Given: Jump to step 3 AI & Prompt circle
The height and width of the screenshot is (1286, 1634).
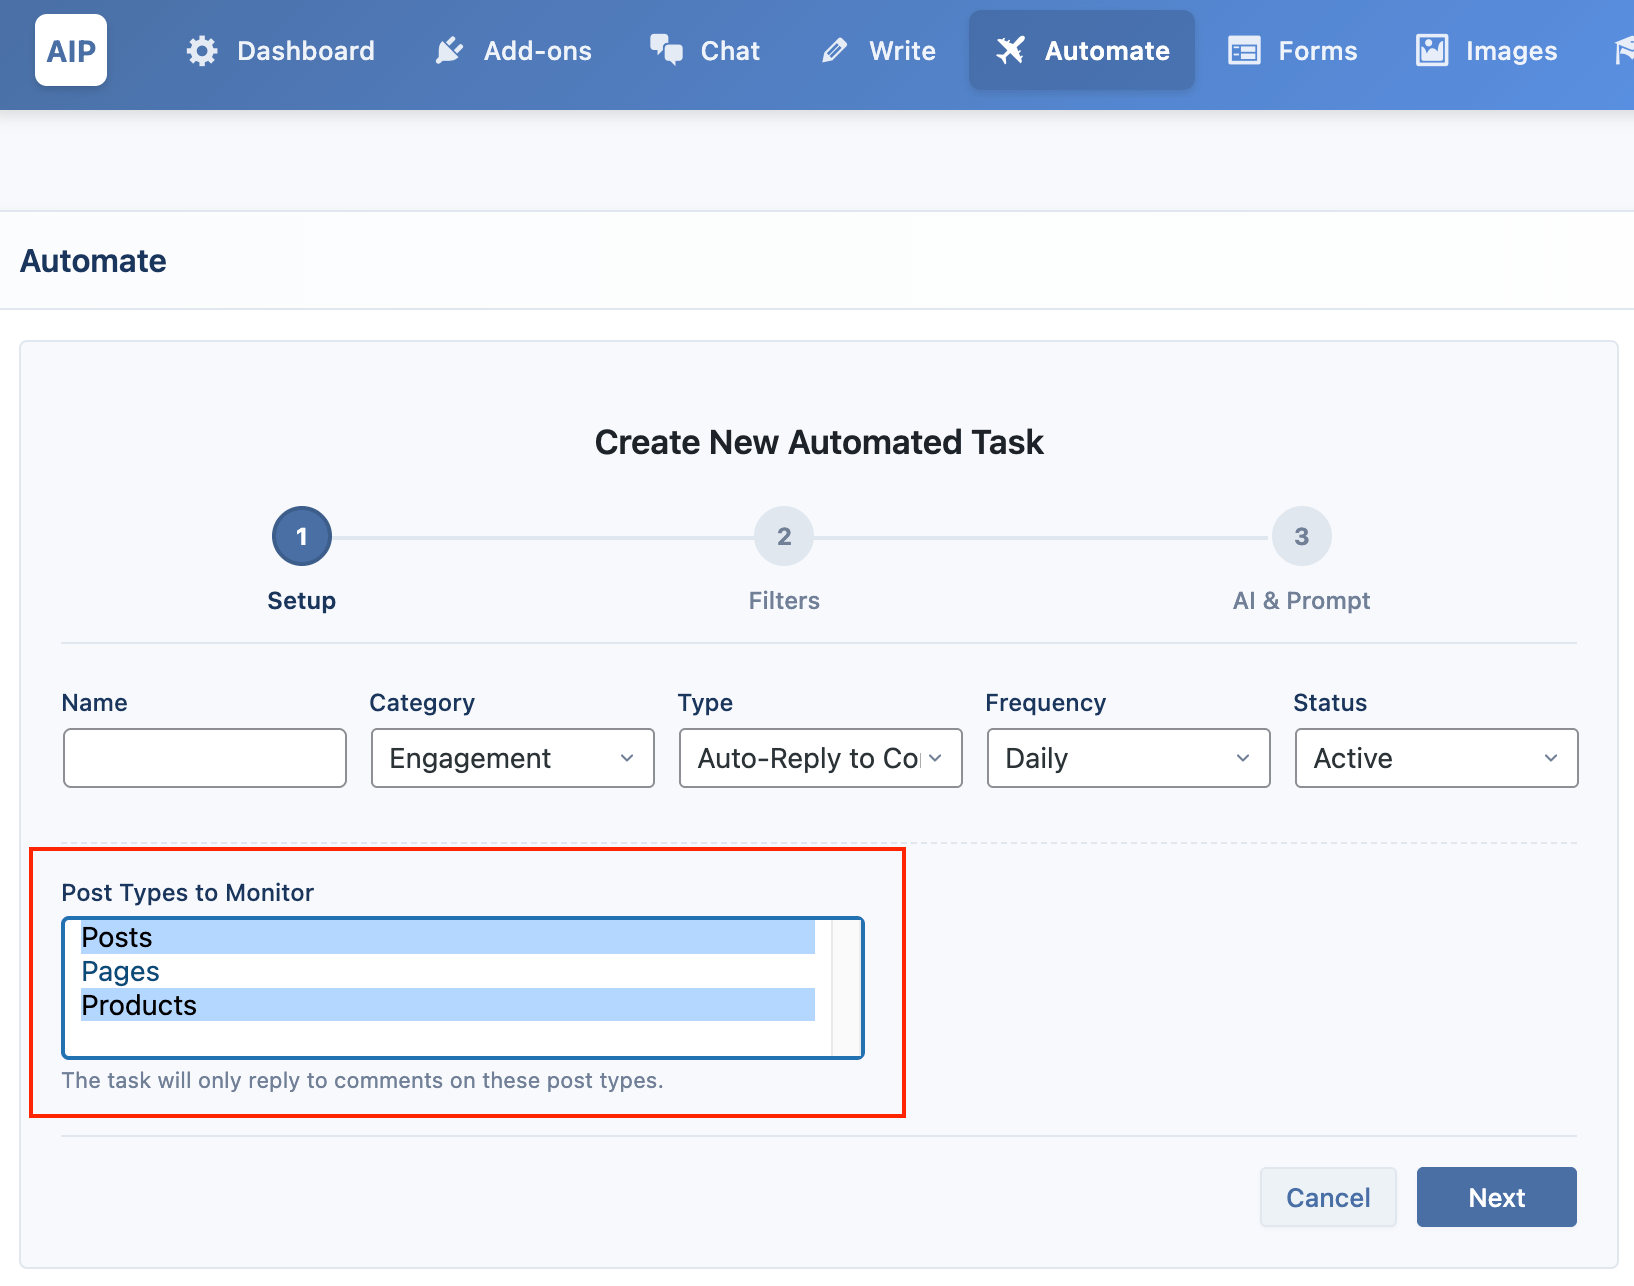Looking at the screenshot, I should [x=1302, y=536].
